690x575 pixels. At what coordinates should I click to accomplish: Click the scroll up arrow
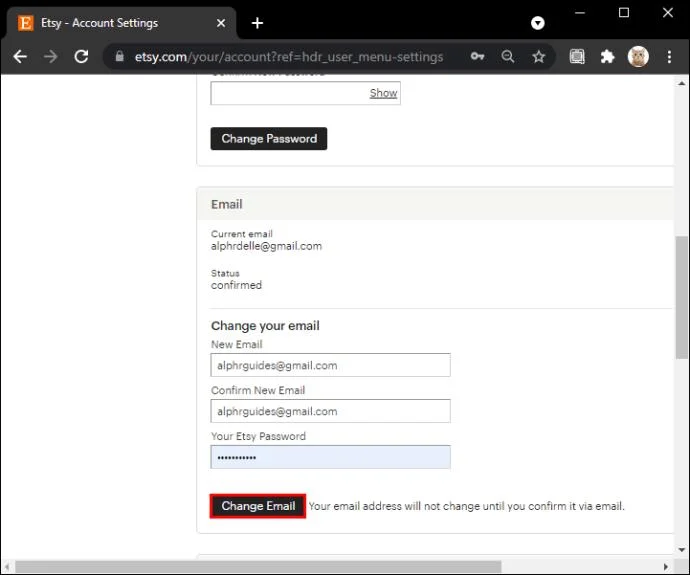(682, 83)
